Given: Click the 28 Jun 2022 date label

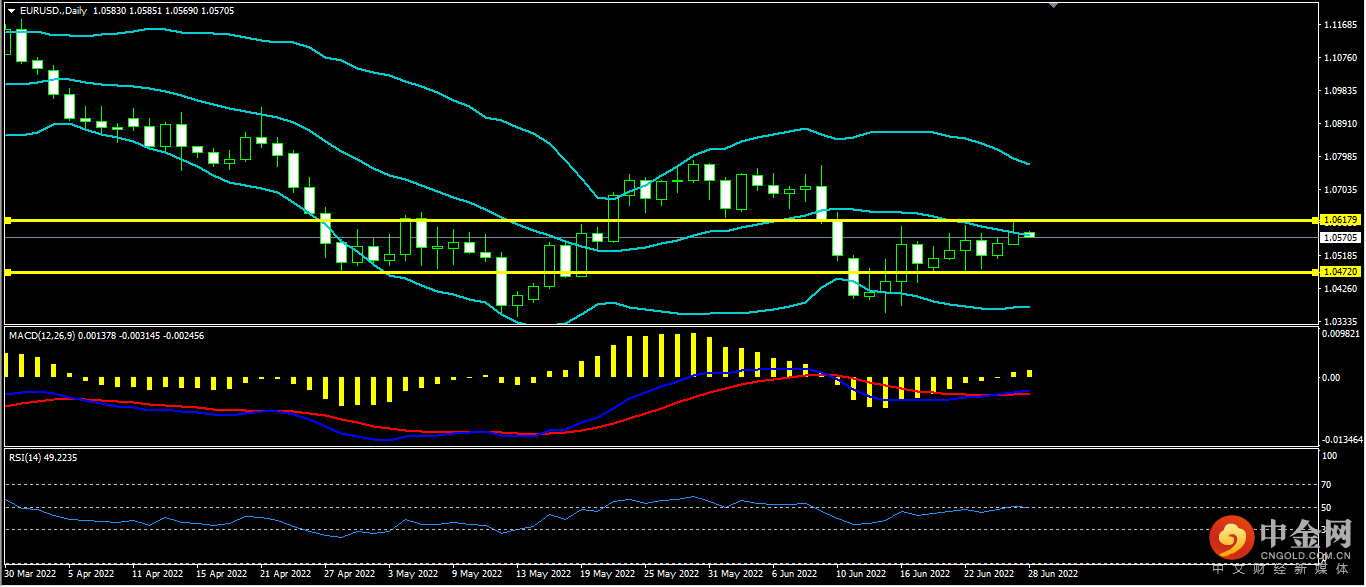Looking at the screenshot, I should [1053, 575].
